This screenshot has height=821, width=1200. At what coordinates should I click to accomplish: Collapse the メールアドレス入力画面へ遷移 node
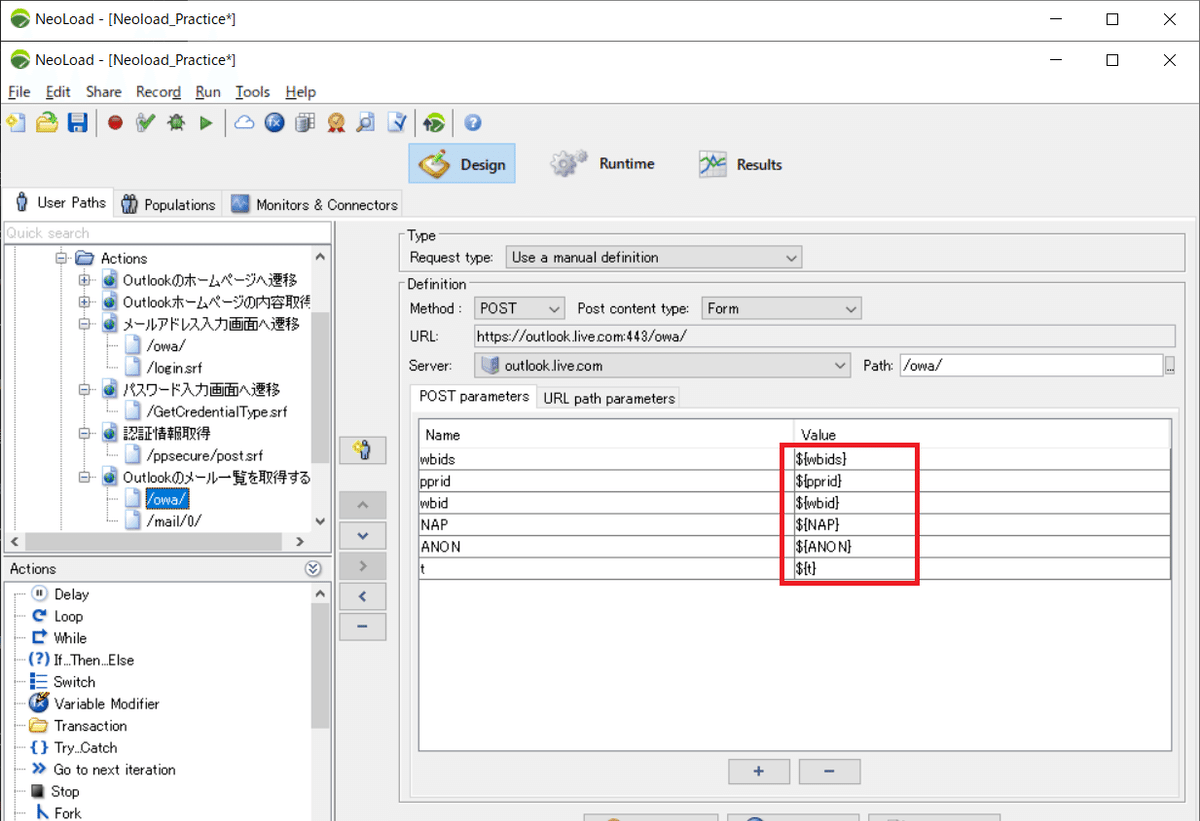(x=85, y=324)
